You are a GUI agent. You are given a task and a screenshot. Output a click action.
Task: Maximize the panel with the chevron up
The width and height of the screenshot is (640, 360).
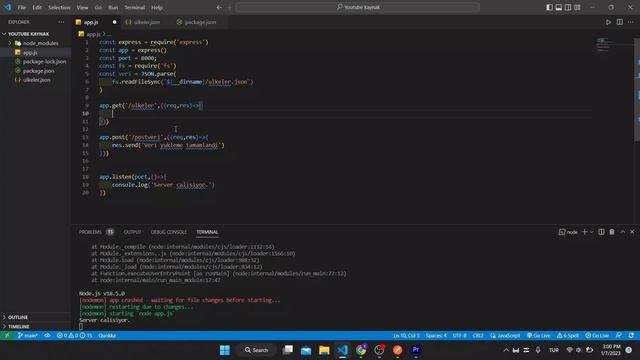pyautogui.click(x=623, y=232)
